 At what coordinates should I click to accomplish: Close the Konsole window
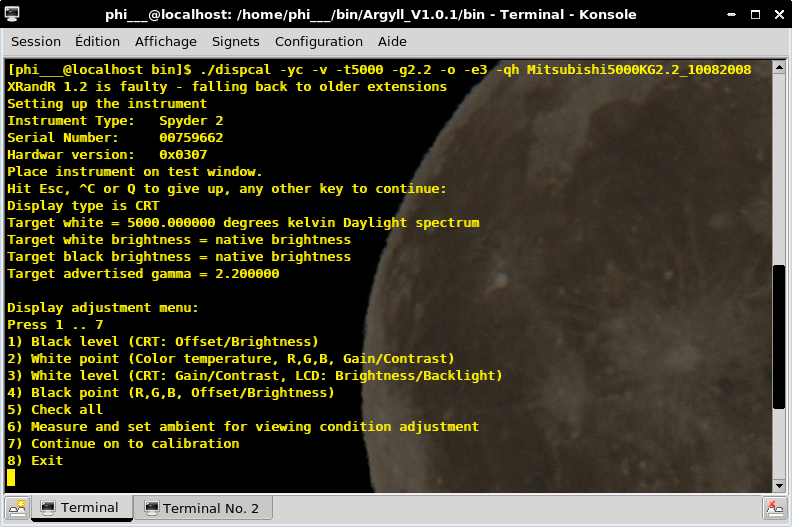(779, 15)
